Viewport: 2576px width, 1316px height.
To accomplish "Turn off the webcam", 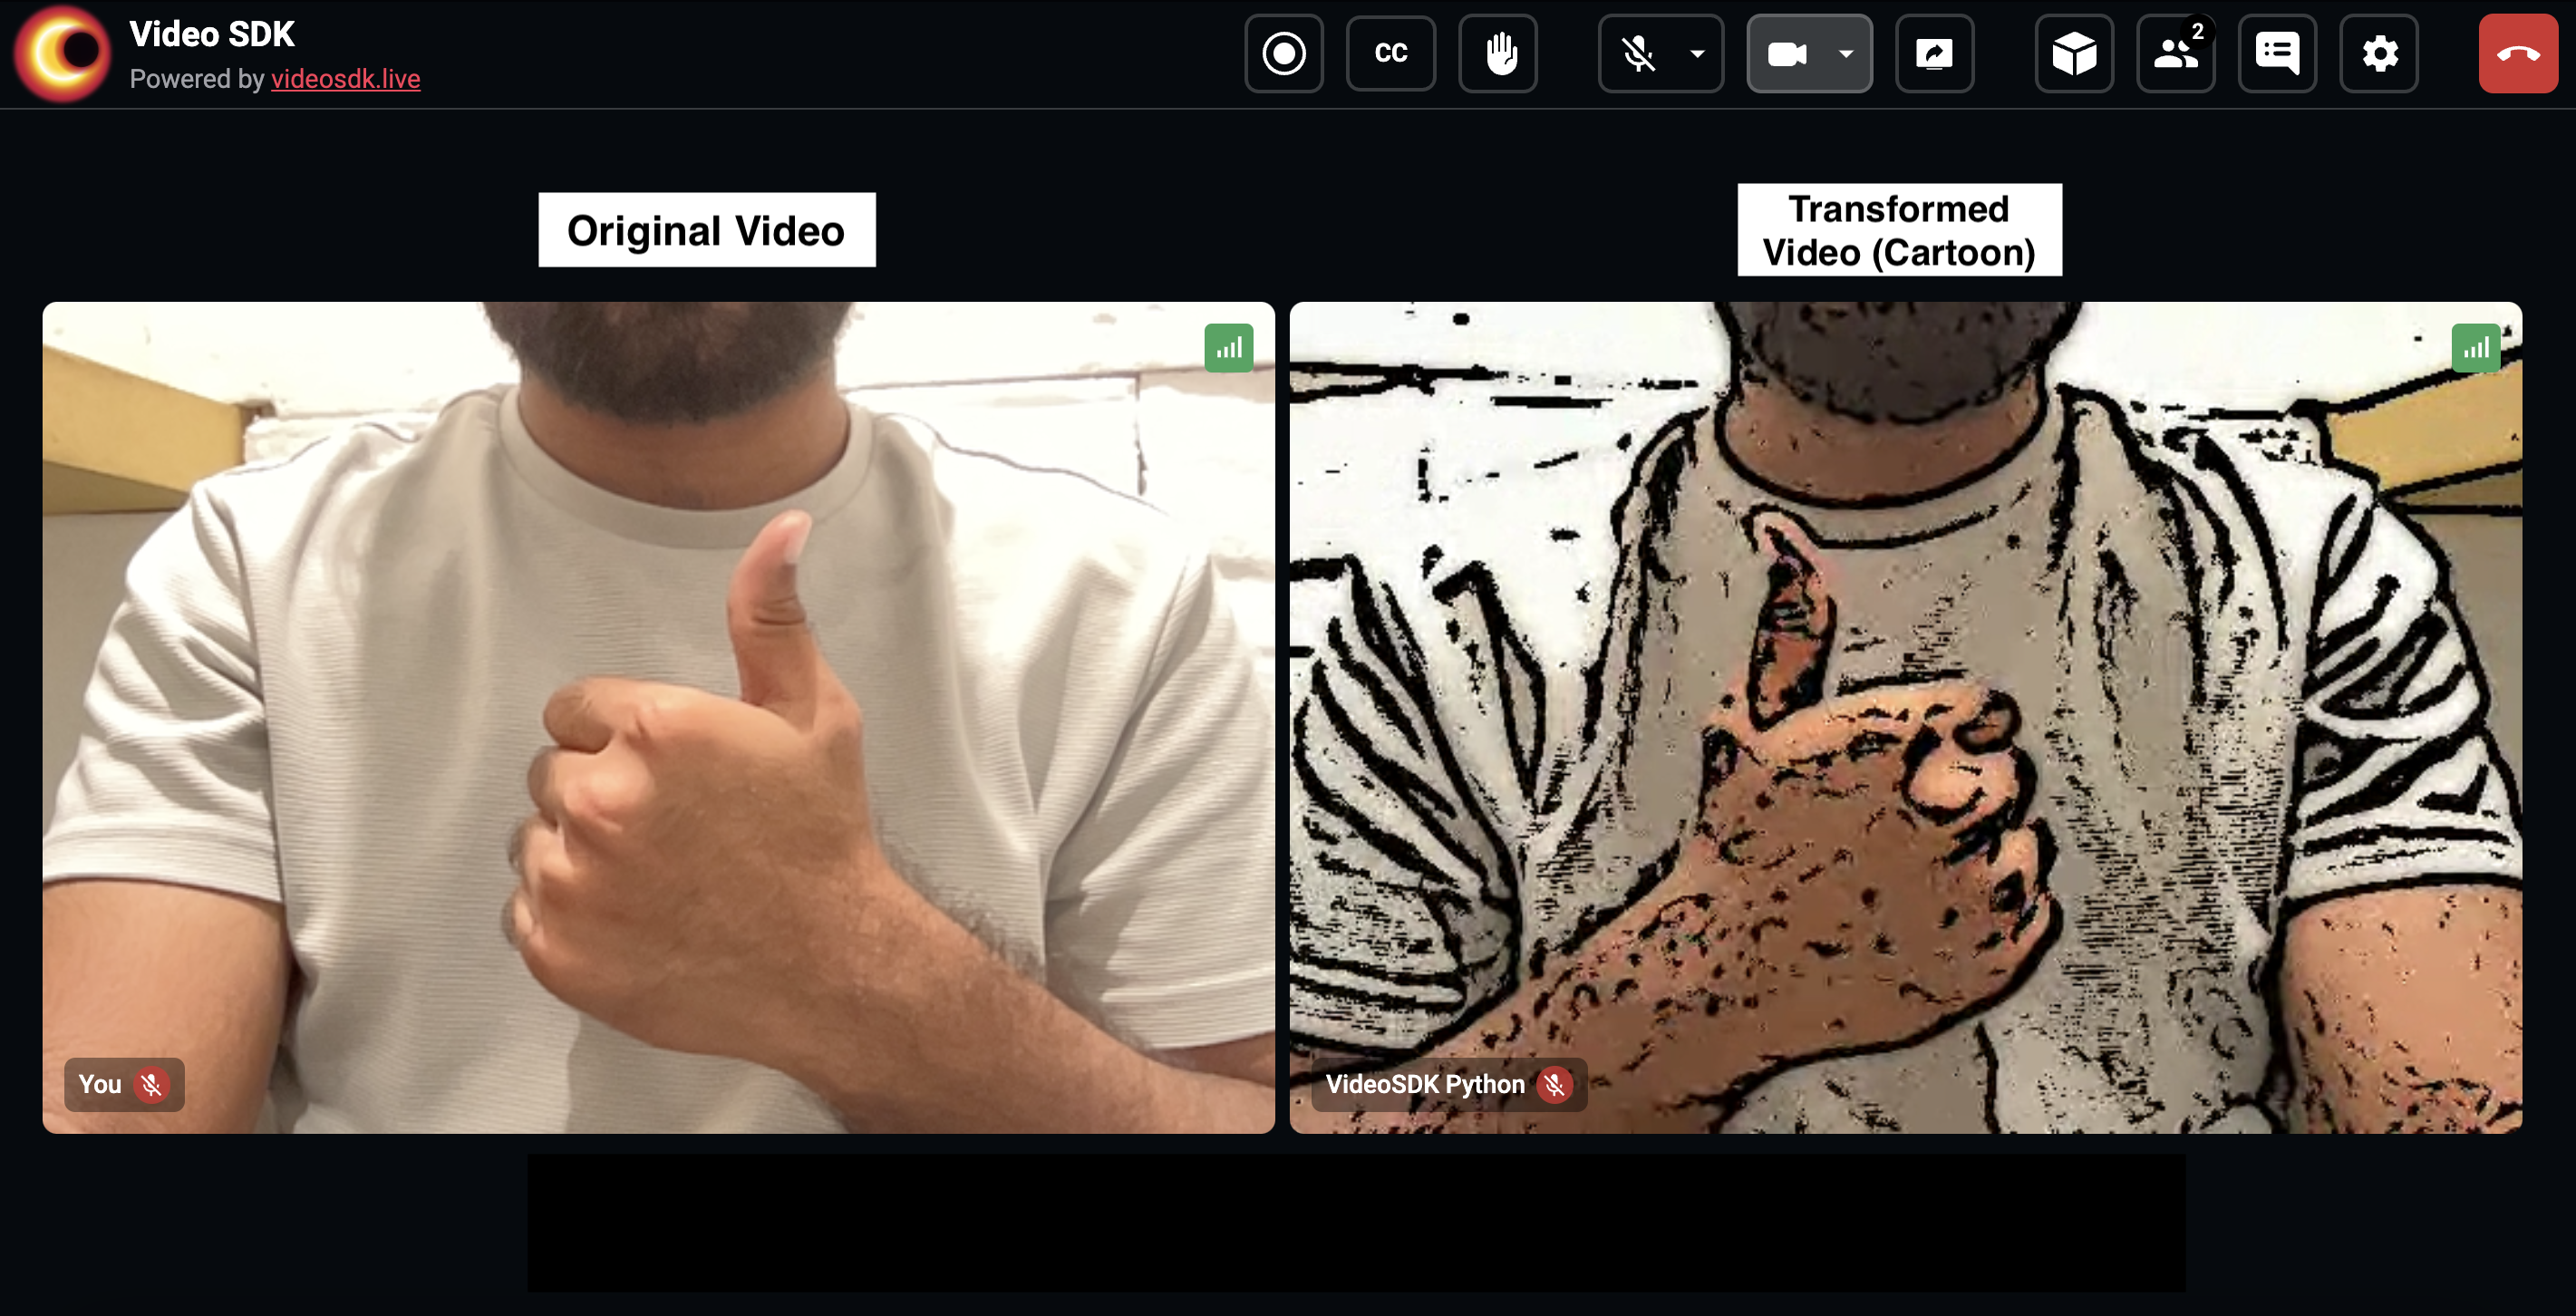I will point(1788,53).
